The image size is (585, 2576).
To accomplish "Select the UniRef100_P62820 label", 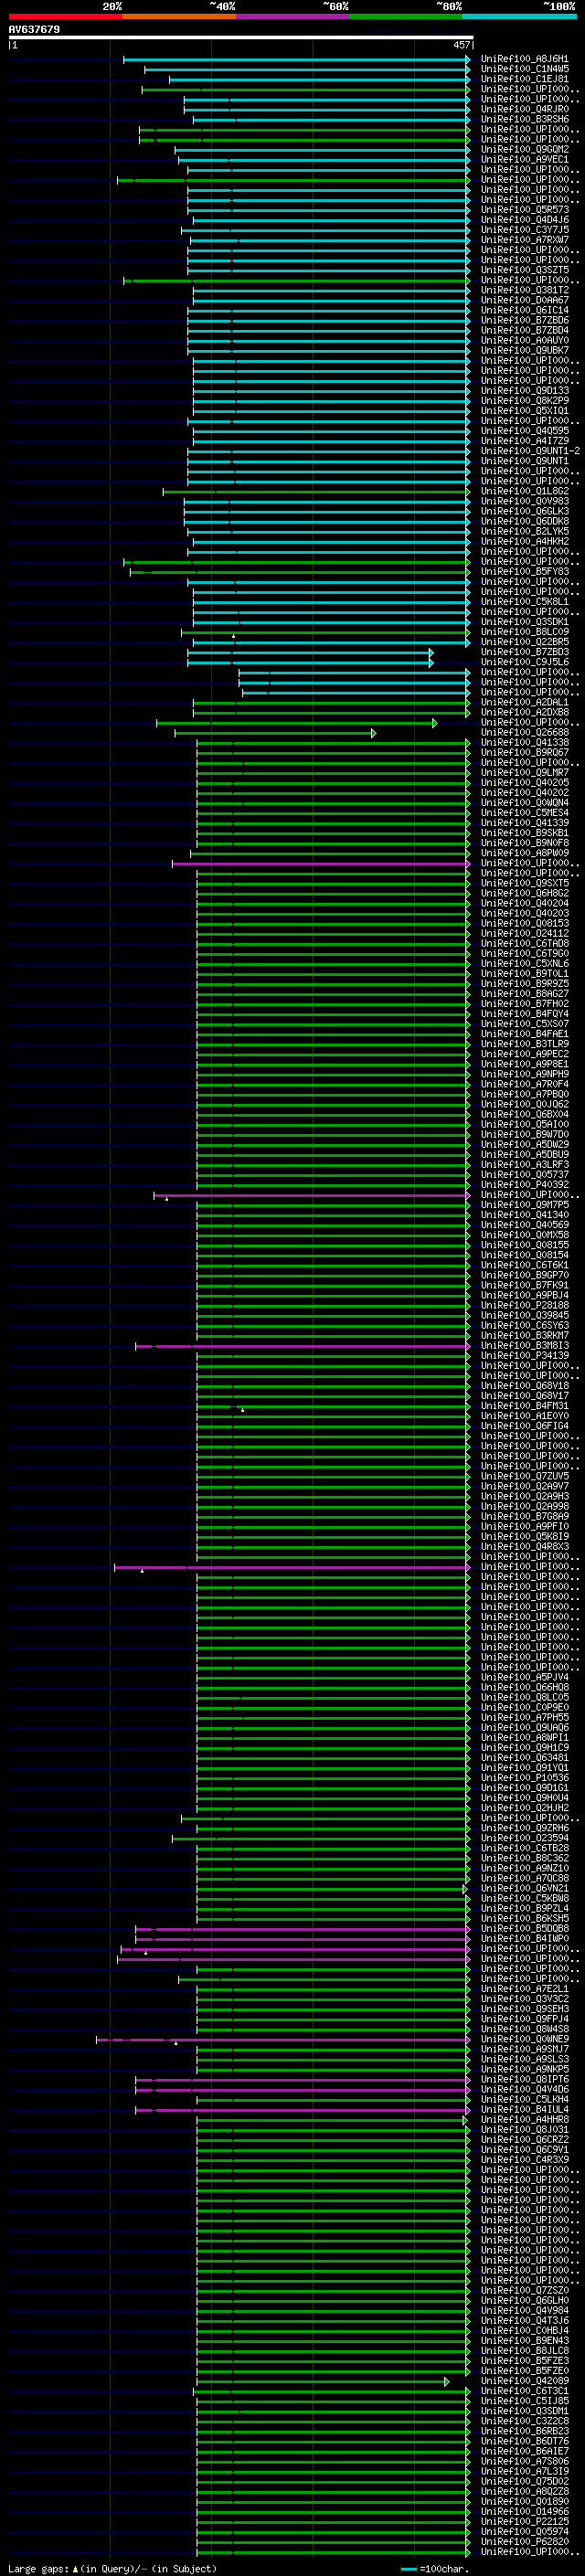I will pos(524,2541).
